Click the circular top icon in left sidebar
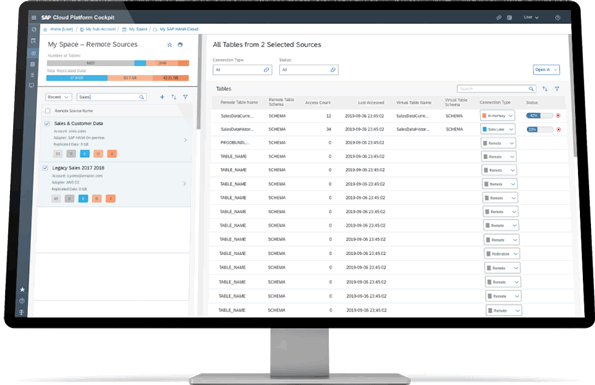Screen dimensions: 595x385 point(33,29)
